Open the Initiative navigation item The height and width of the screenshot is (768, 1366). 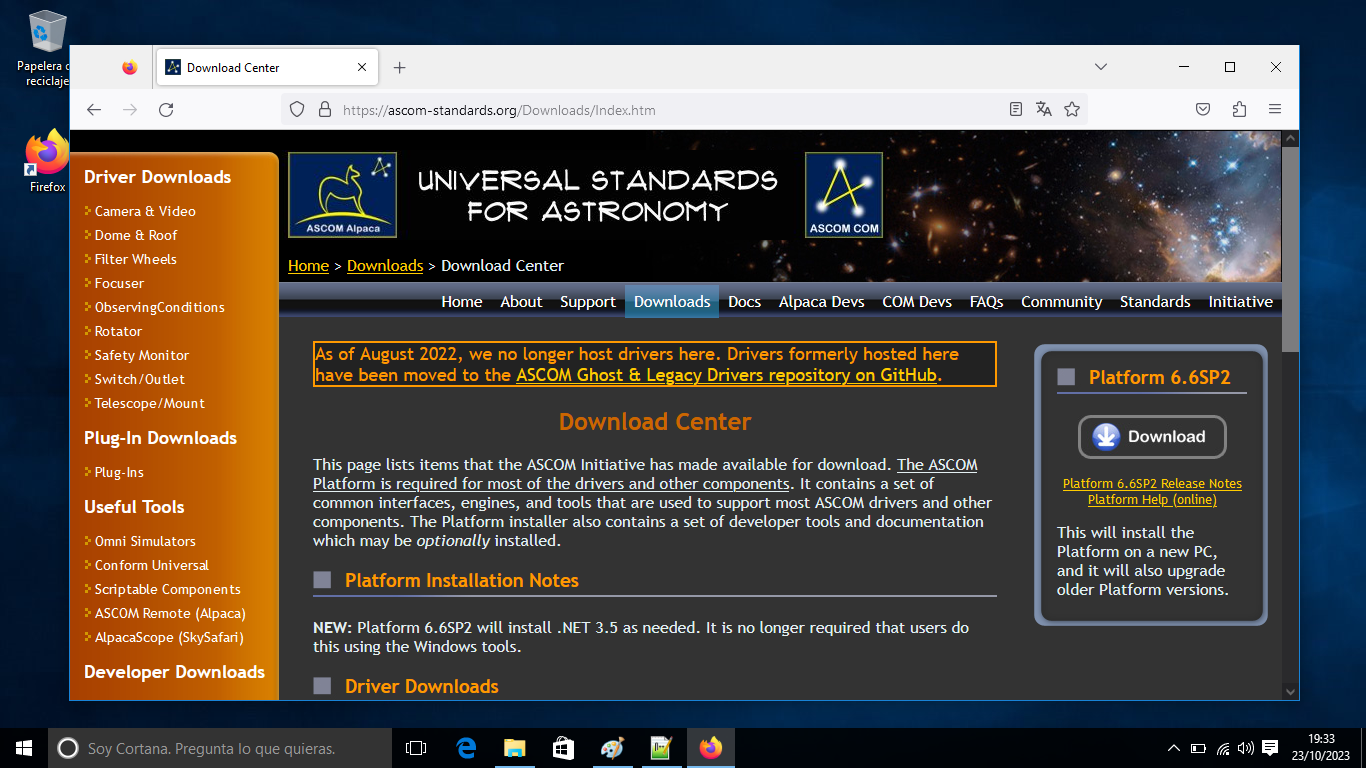1240,302
